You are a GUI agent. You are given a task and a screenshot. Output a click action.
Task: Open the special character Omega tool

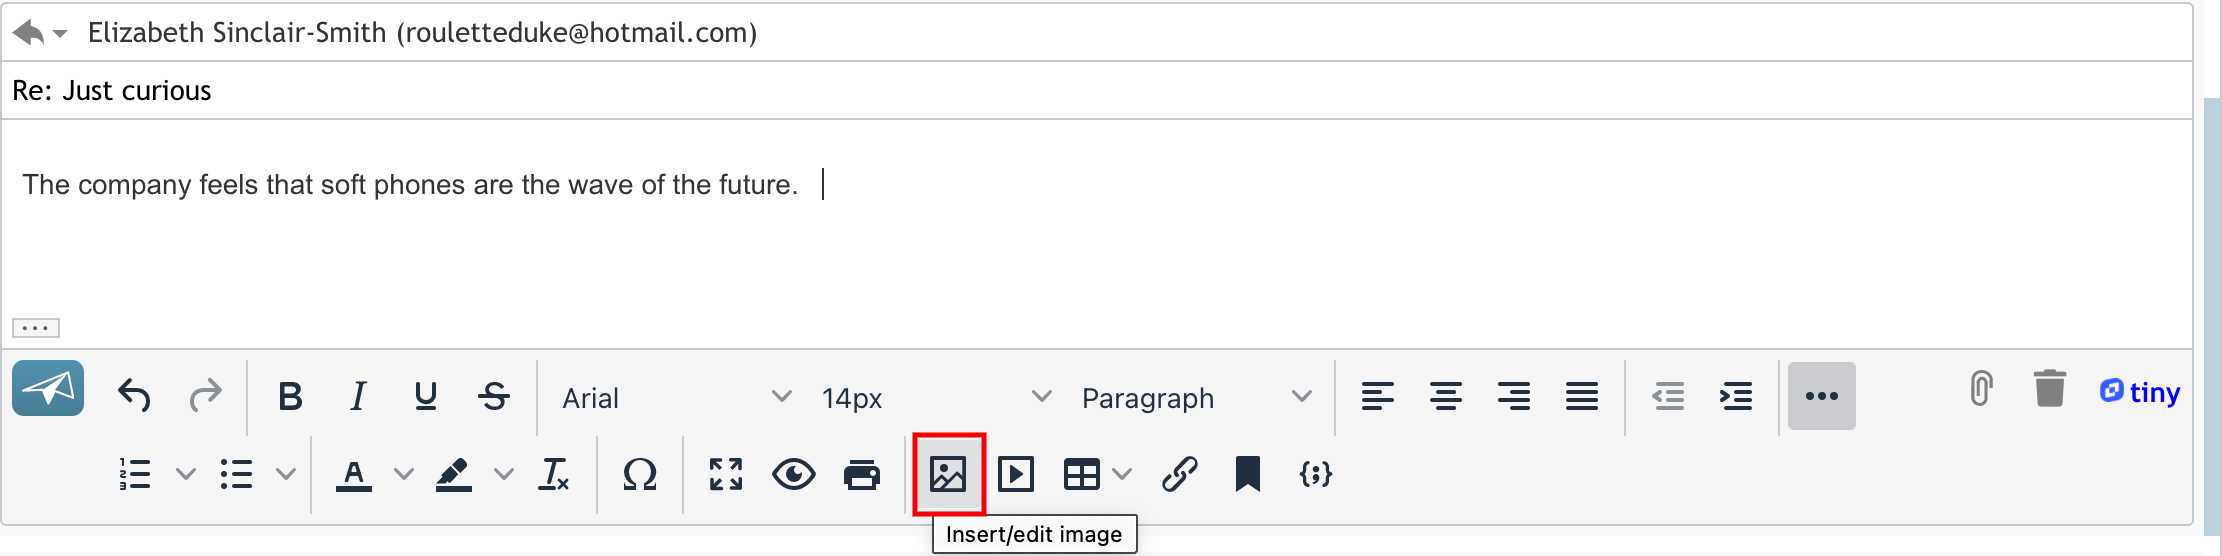click(640, 474)
